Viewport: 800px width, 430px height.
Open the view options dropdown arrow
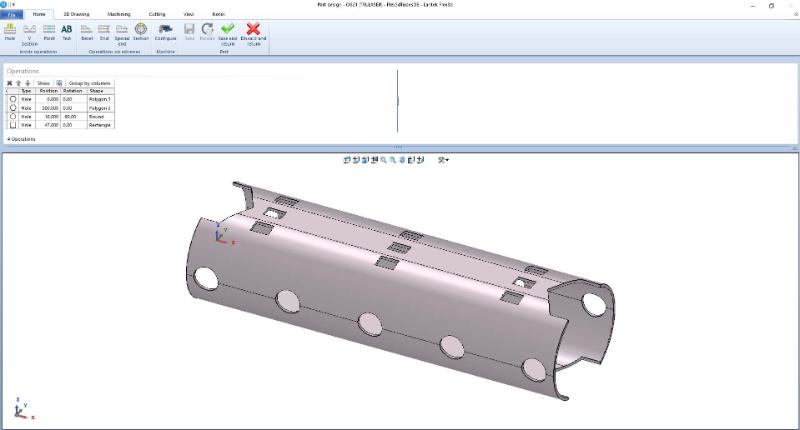(x=446, y=160)
